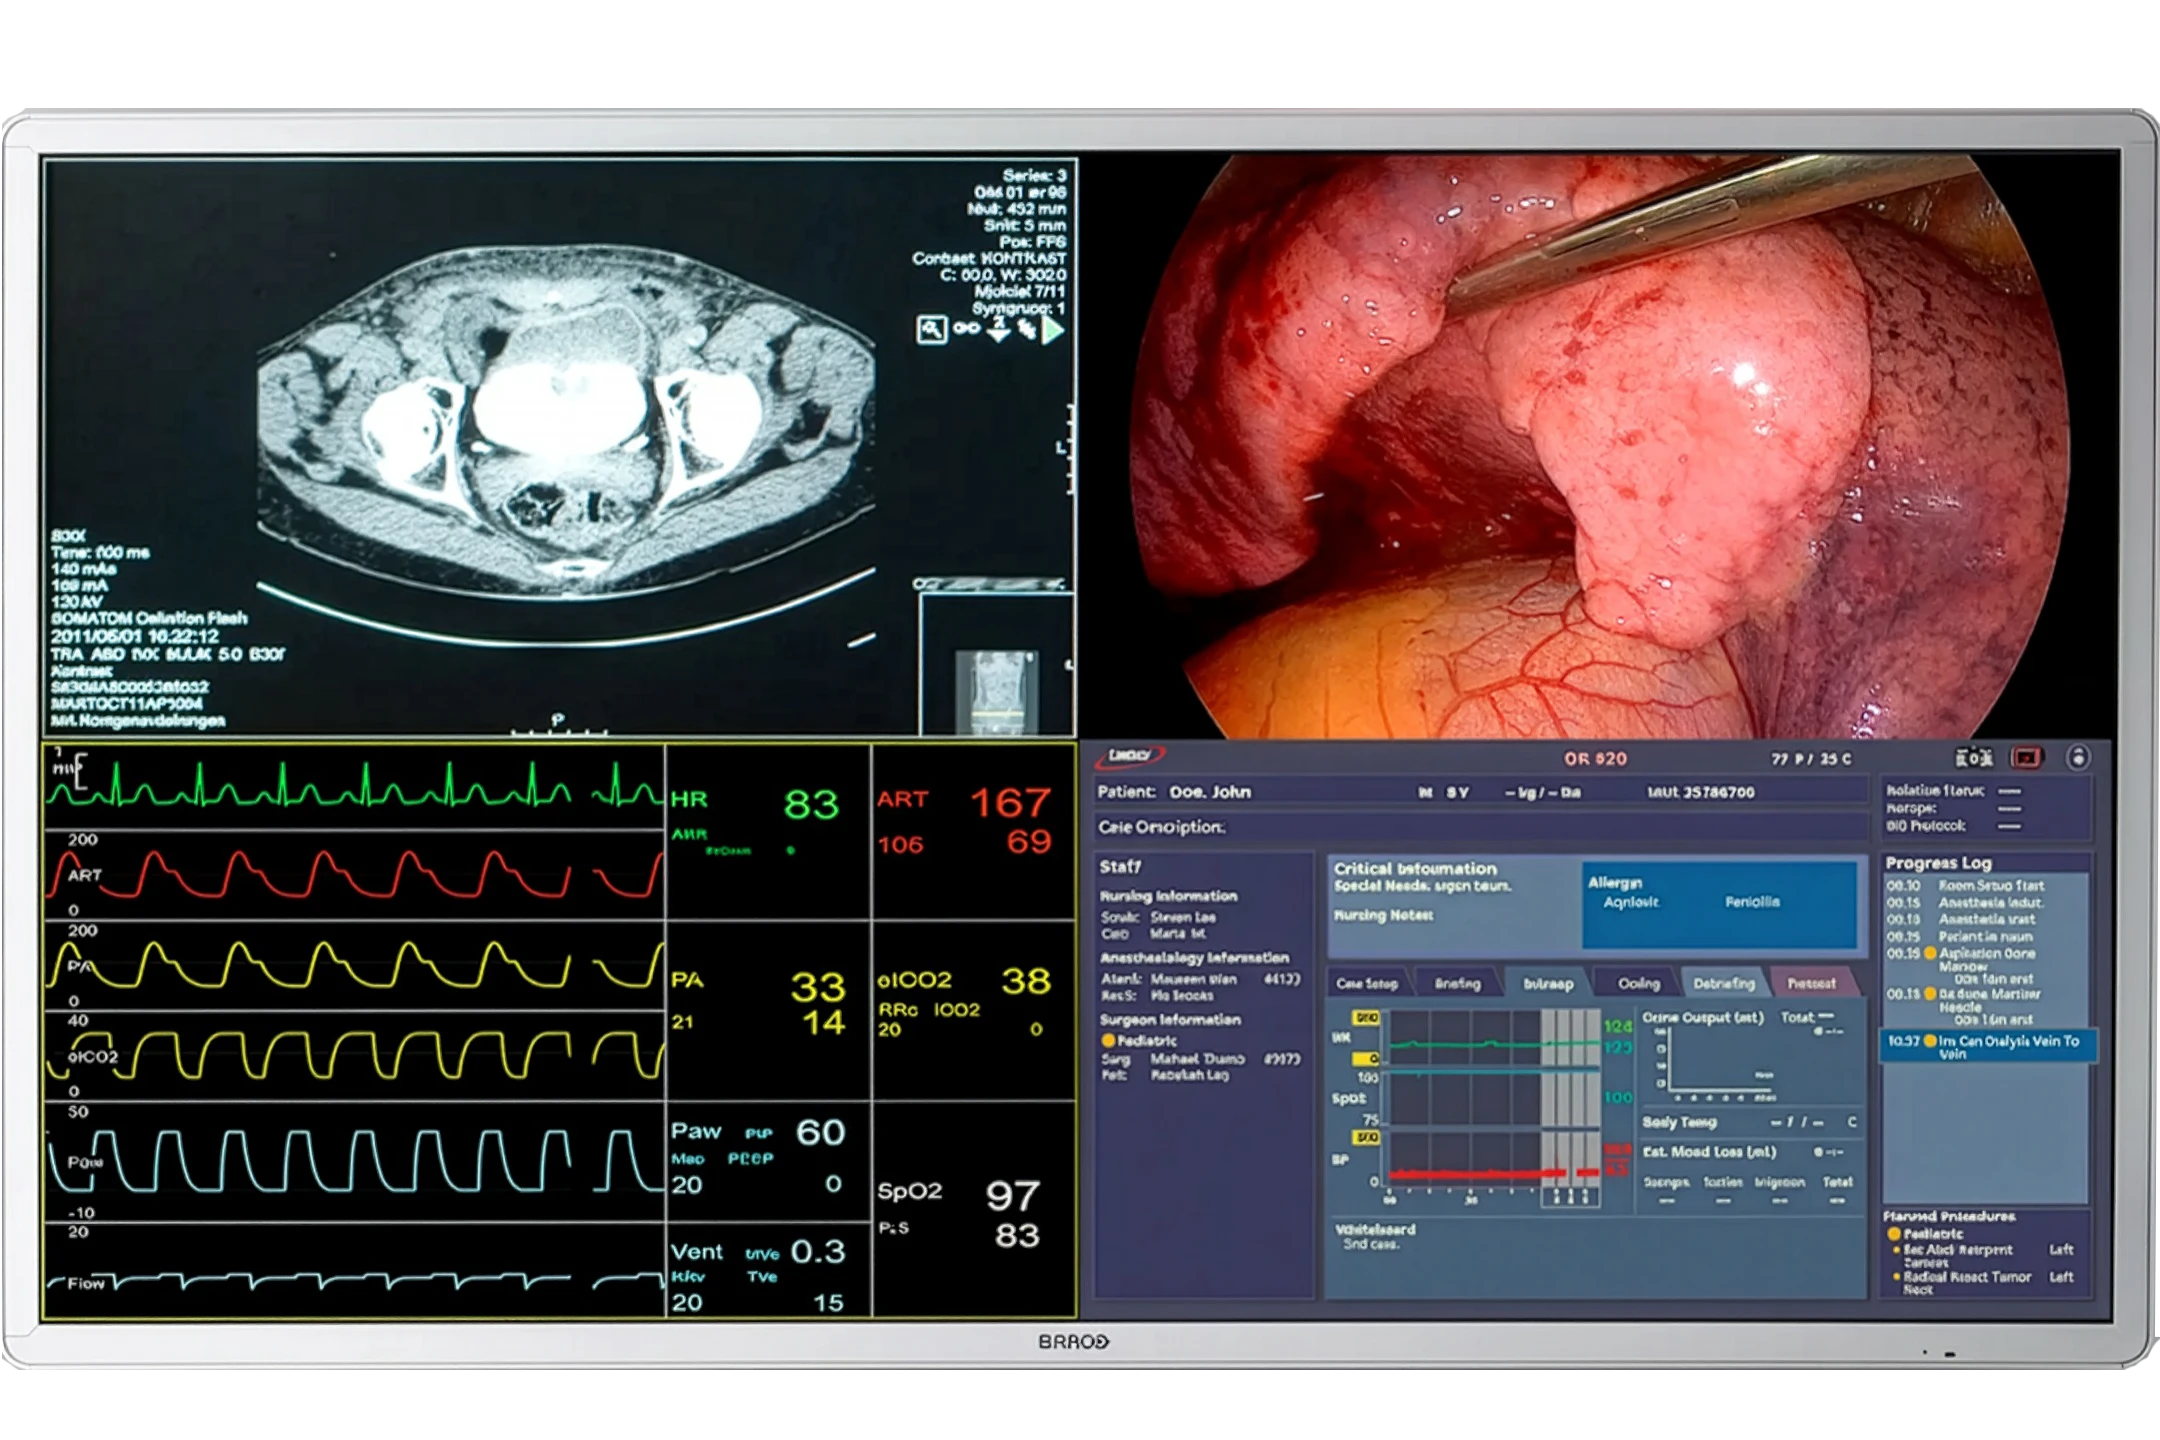The height and width of the screenshot is (1440, 2160).
Task: Open the Closing tab
Action: (1638, 983)
